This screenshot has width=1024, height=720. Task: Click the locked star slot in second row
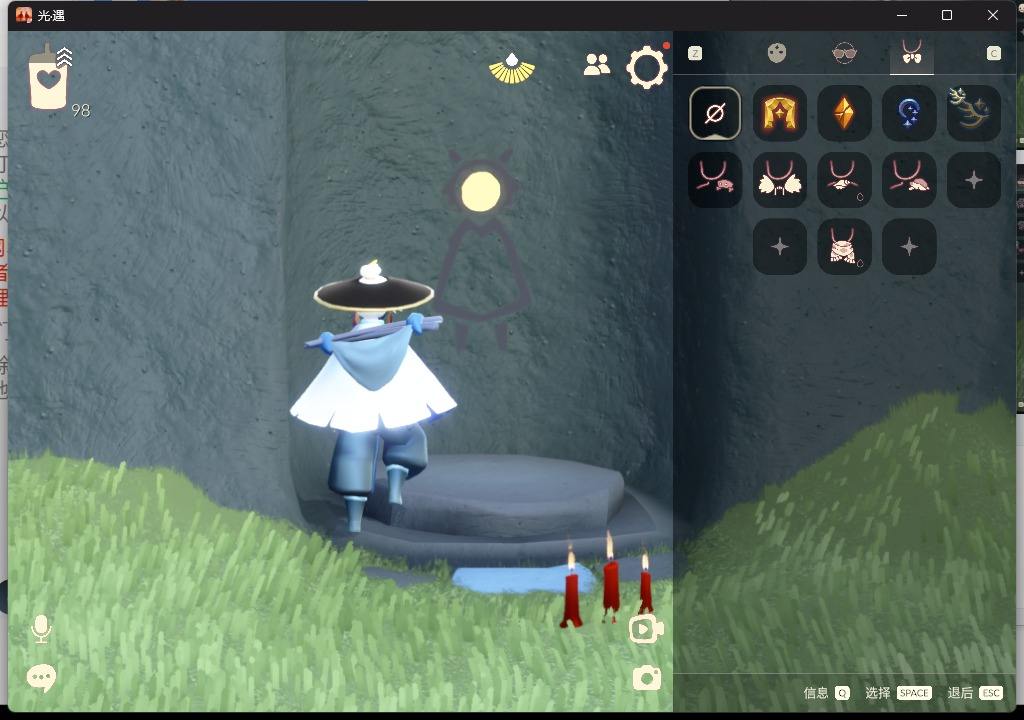click(x=973, y=180)
